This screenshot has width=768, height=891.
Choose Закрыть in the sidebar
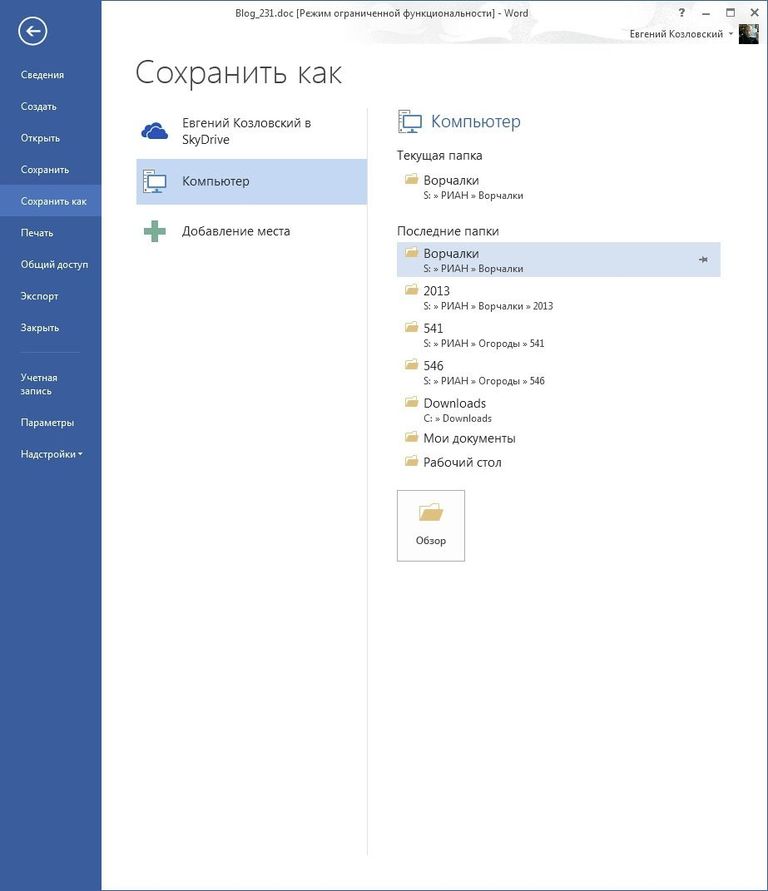tap(40, 328)
